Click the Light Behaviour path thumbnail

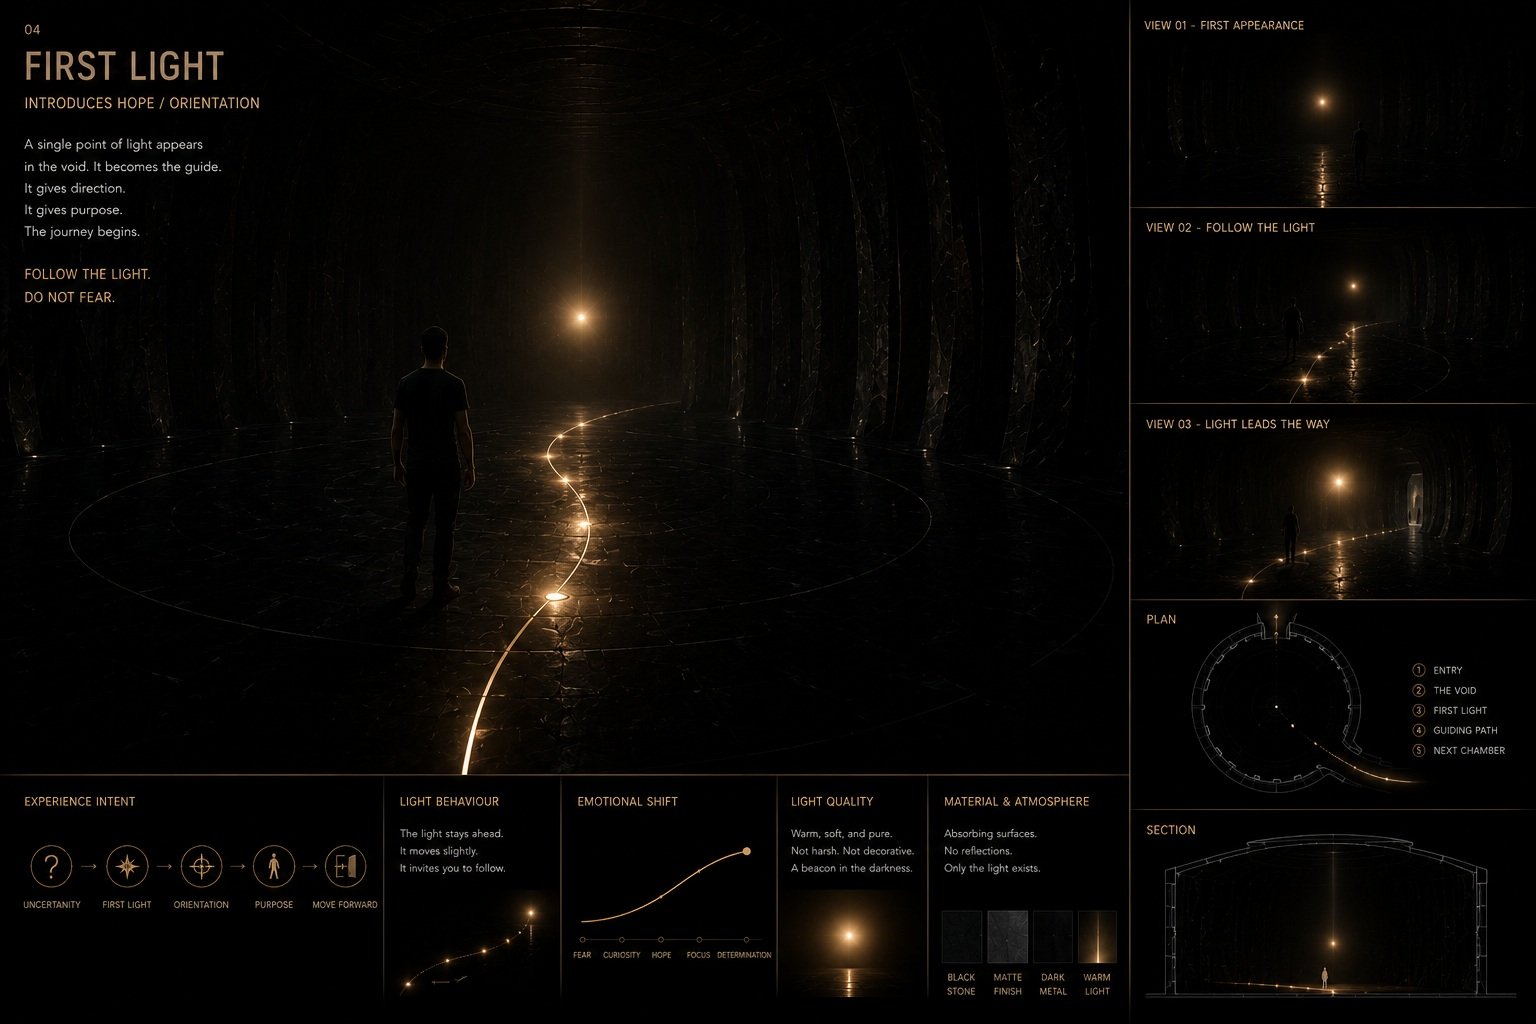click(472, 942)
